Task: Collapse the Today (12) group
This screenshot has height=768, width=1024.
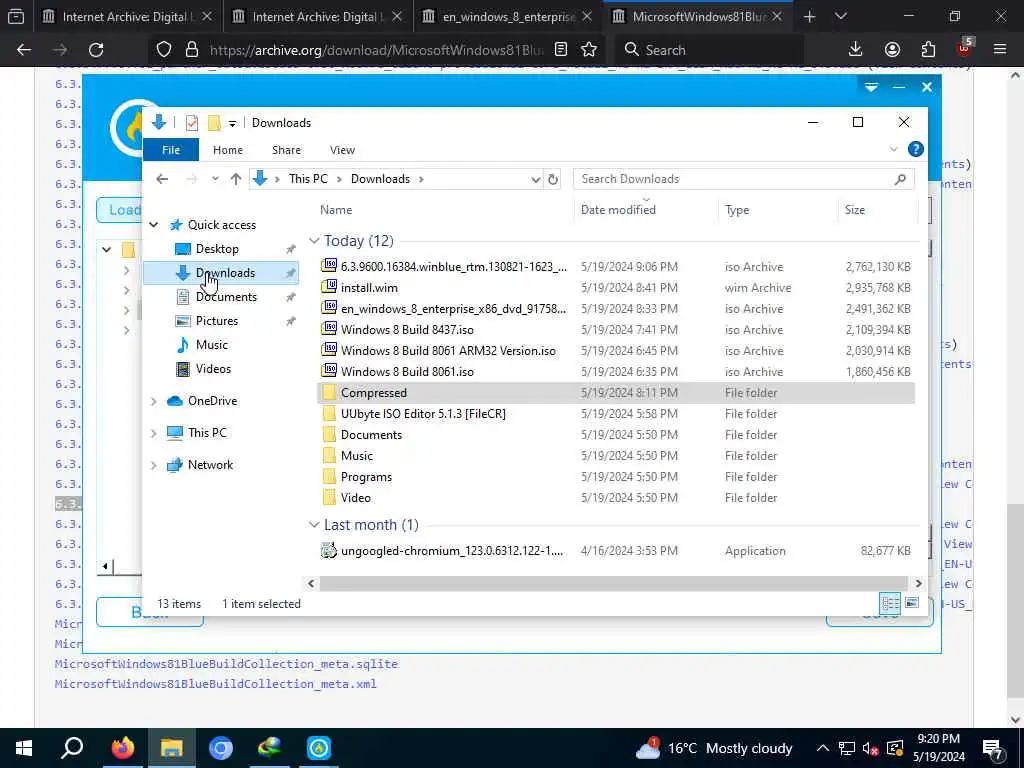Action: (x=314, y=241)
